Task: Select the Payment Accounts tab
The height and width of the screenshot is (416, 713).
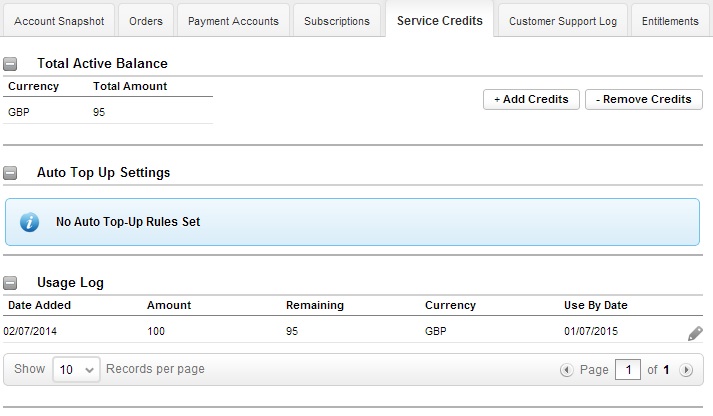Action: (235, 21)
